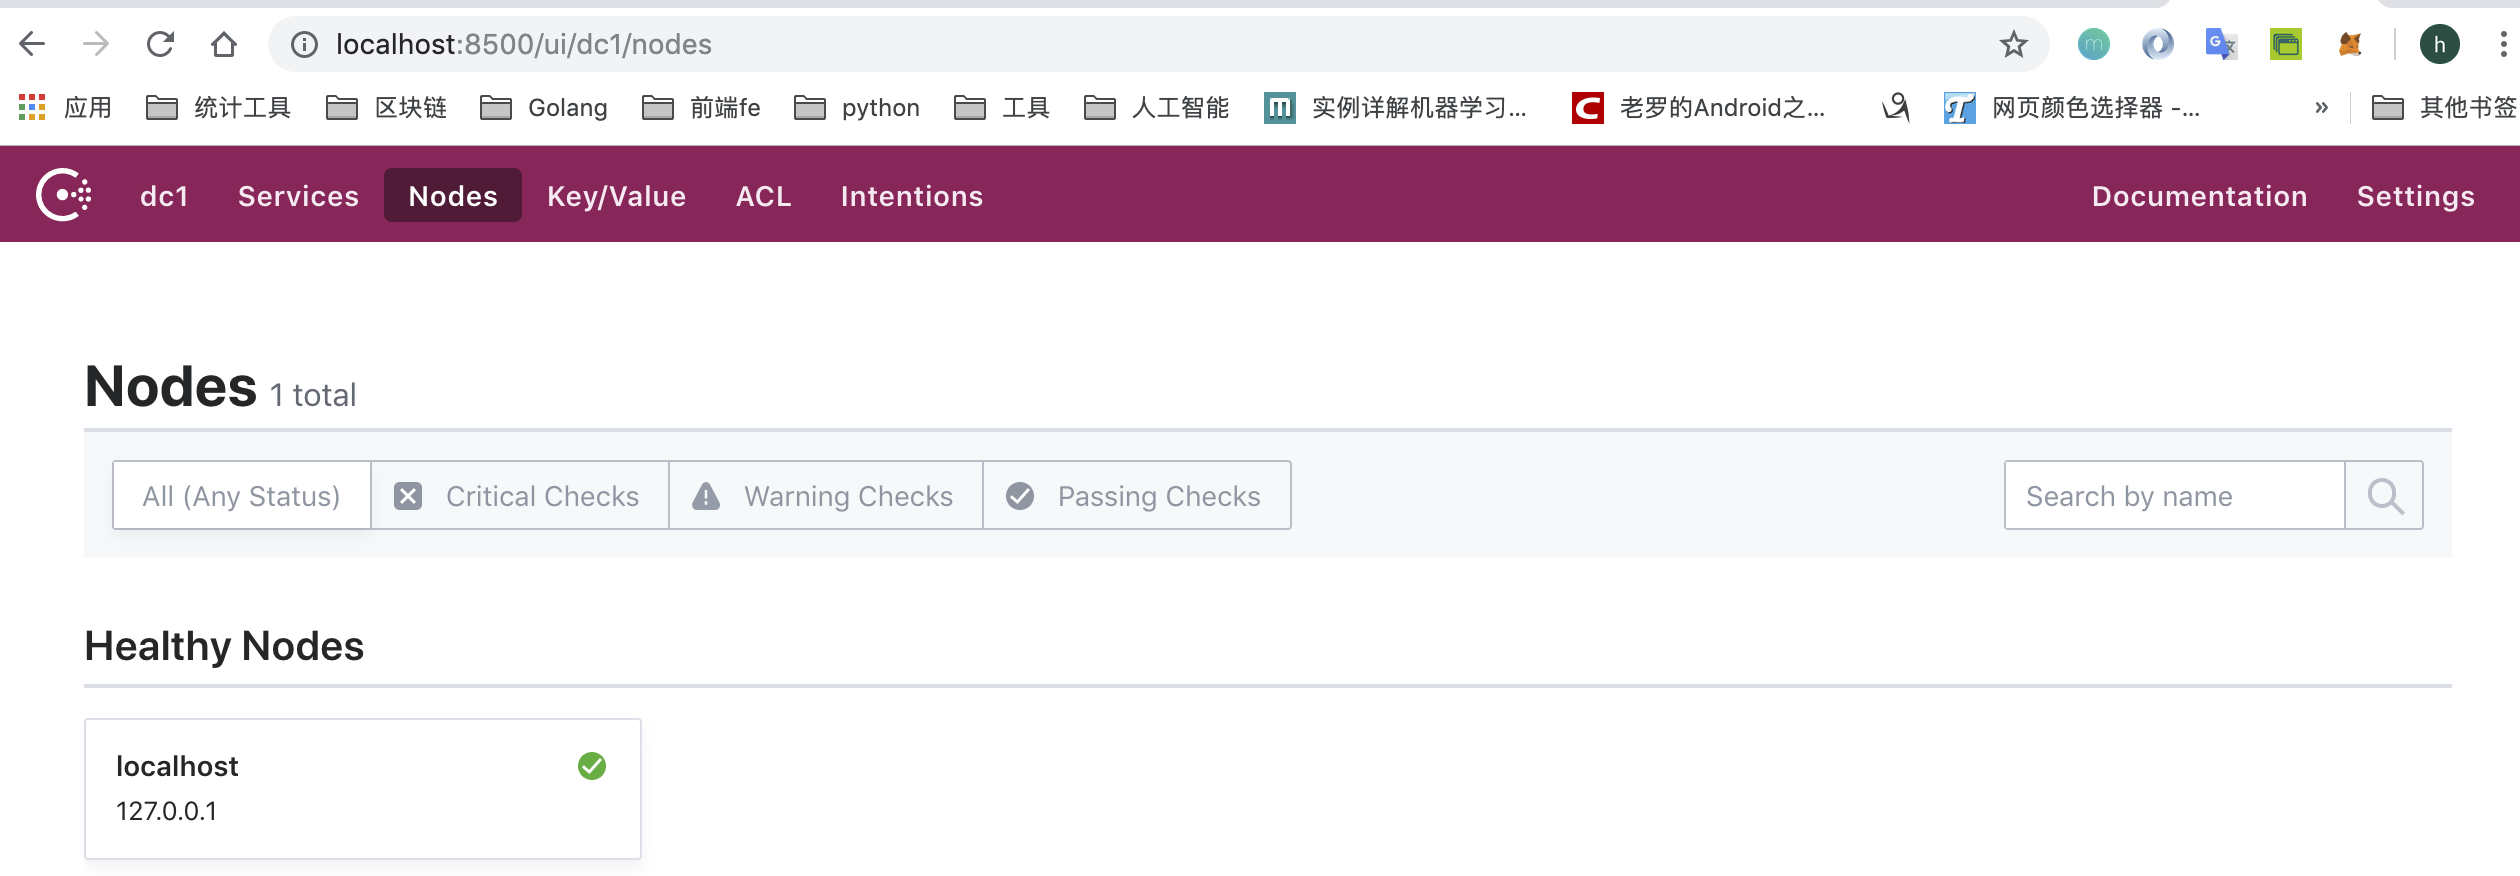Expand the hidden bookmarks overflow chevron
The width and height of the screenshot is (2520, 876).
point(2322,107)
